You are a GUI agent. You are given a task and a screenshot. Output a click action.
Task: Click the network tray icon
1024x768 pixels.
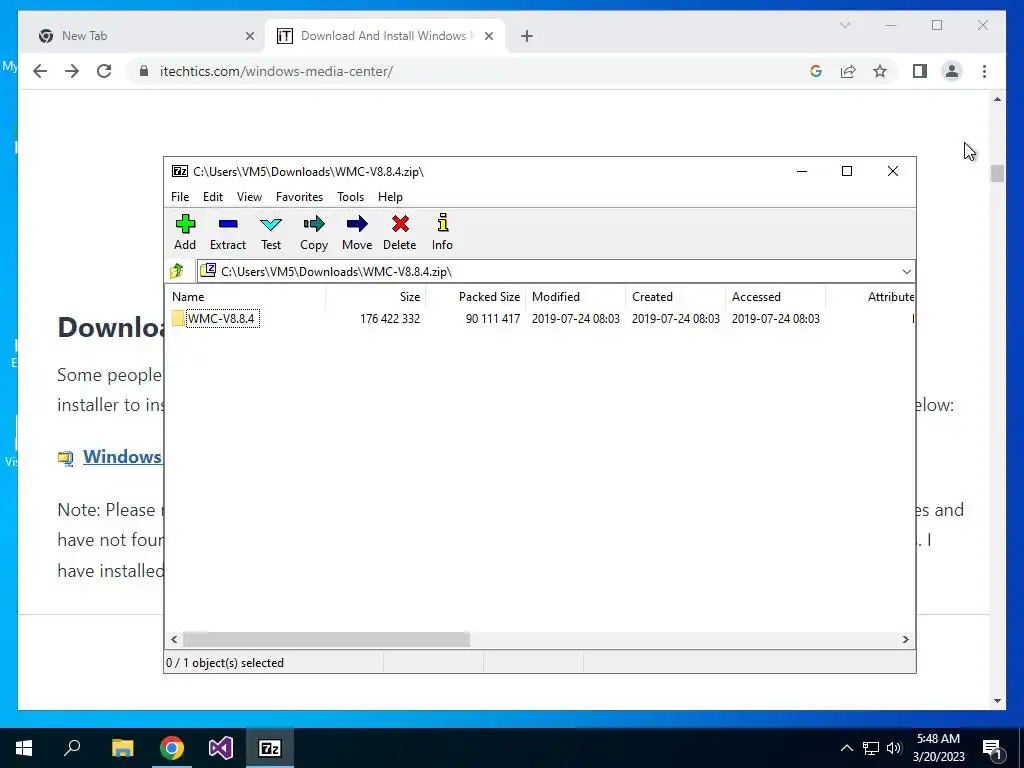point(871,748)
